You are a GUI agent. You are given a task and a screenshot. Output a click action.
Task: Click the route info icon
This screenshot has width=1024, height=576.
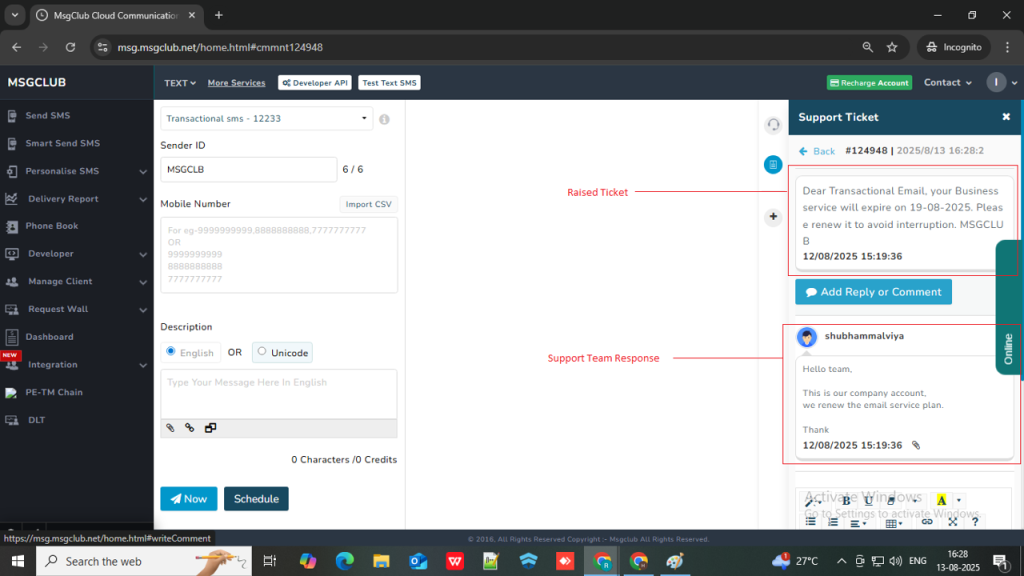pos(385,120)
